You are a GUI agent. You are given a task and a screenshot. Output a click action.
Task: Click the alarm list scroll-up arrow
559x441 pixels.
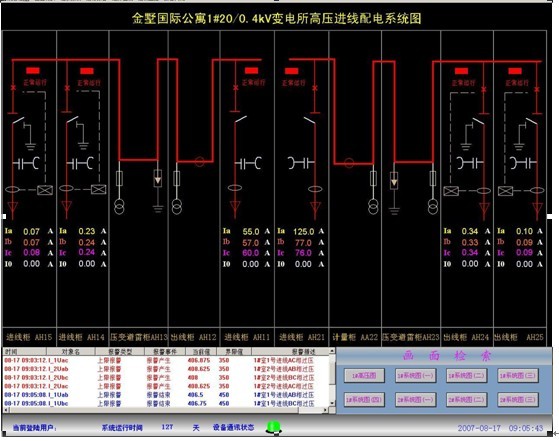[x=332, y=351]
